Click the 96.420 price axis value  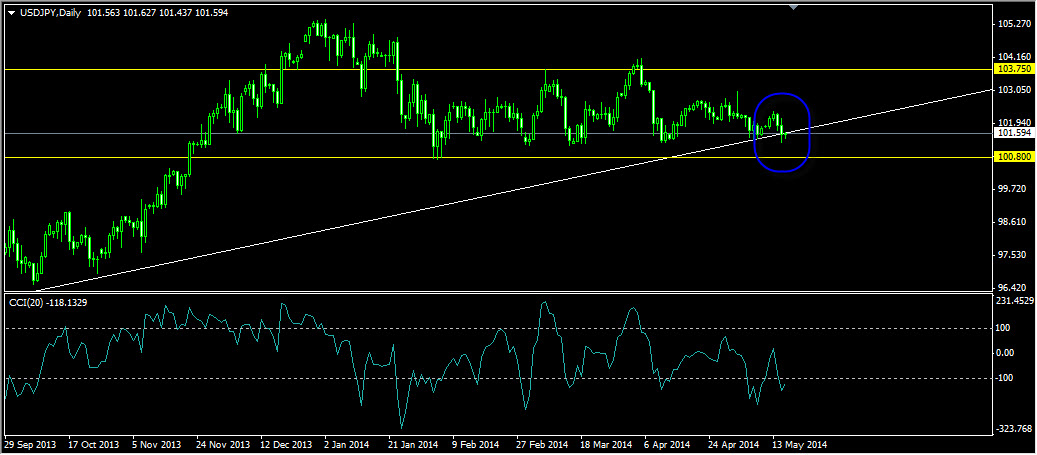1015,288
